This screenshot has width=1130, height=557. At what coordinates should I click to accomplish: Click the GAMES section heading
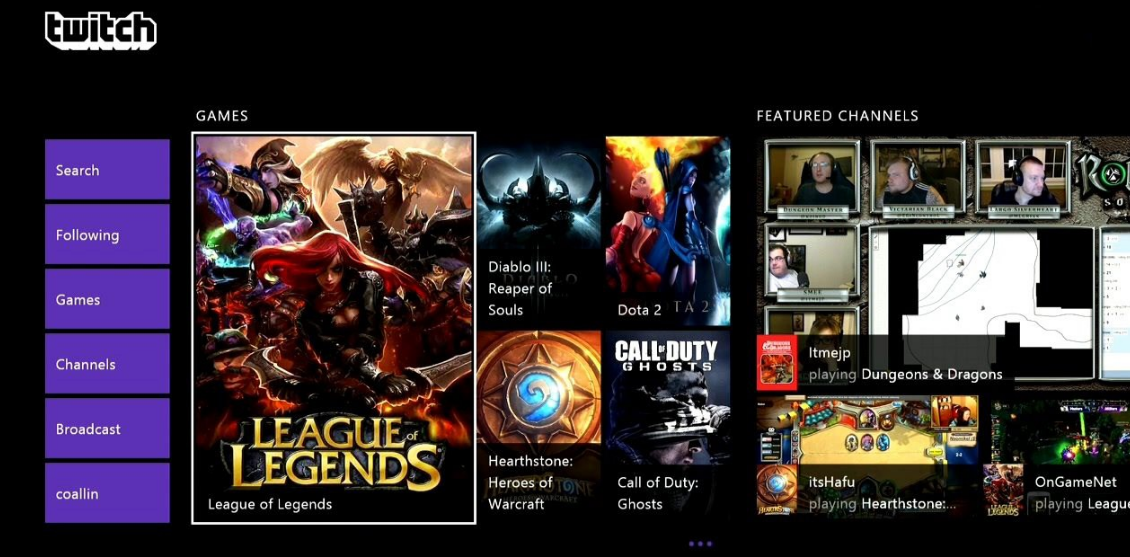222,116
